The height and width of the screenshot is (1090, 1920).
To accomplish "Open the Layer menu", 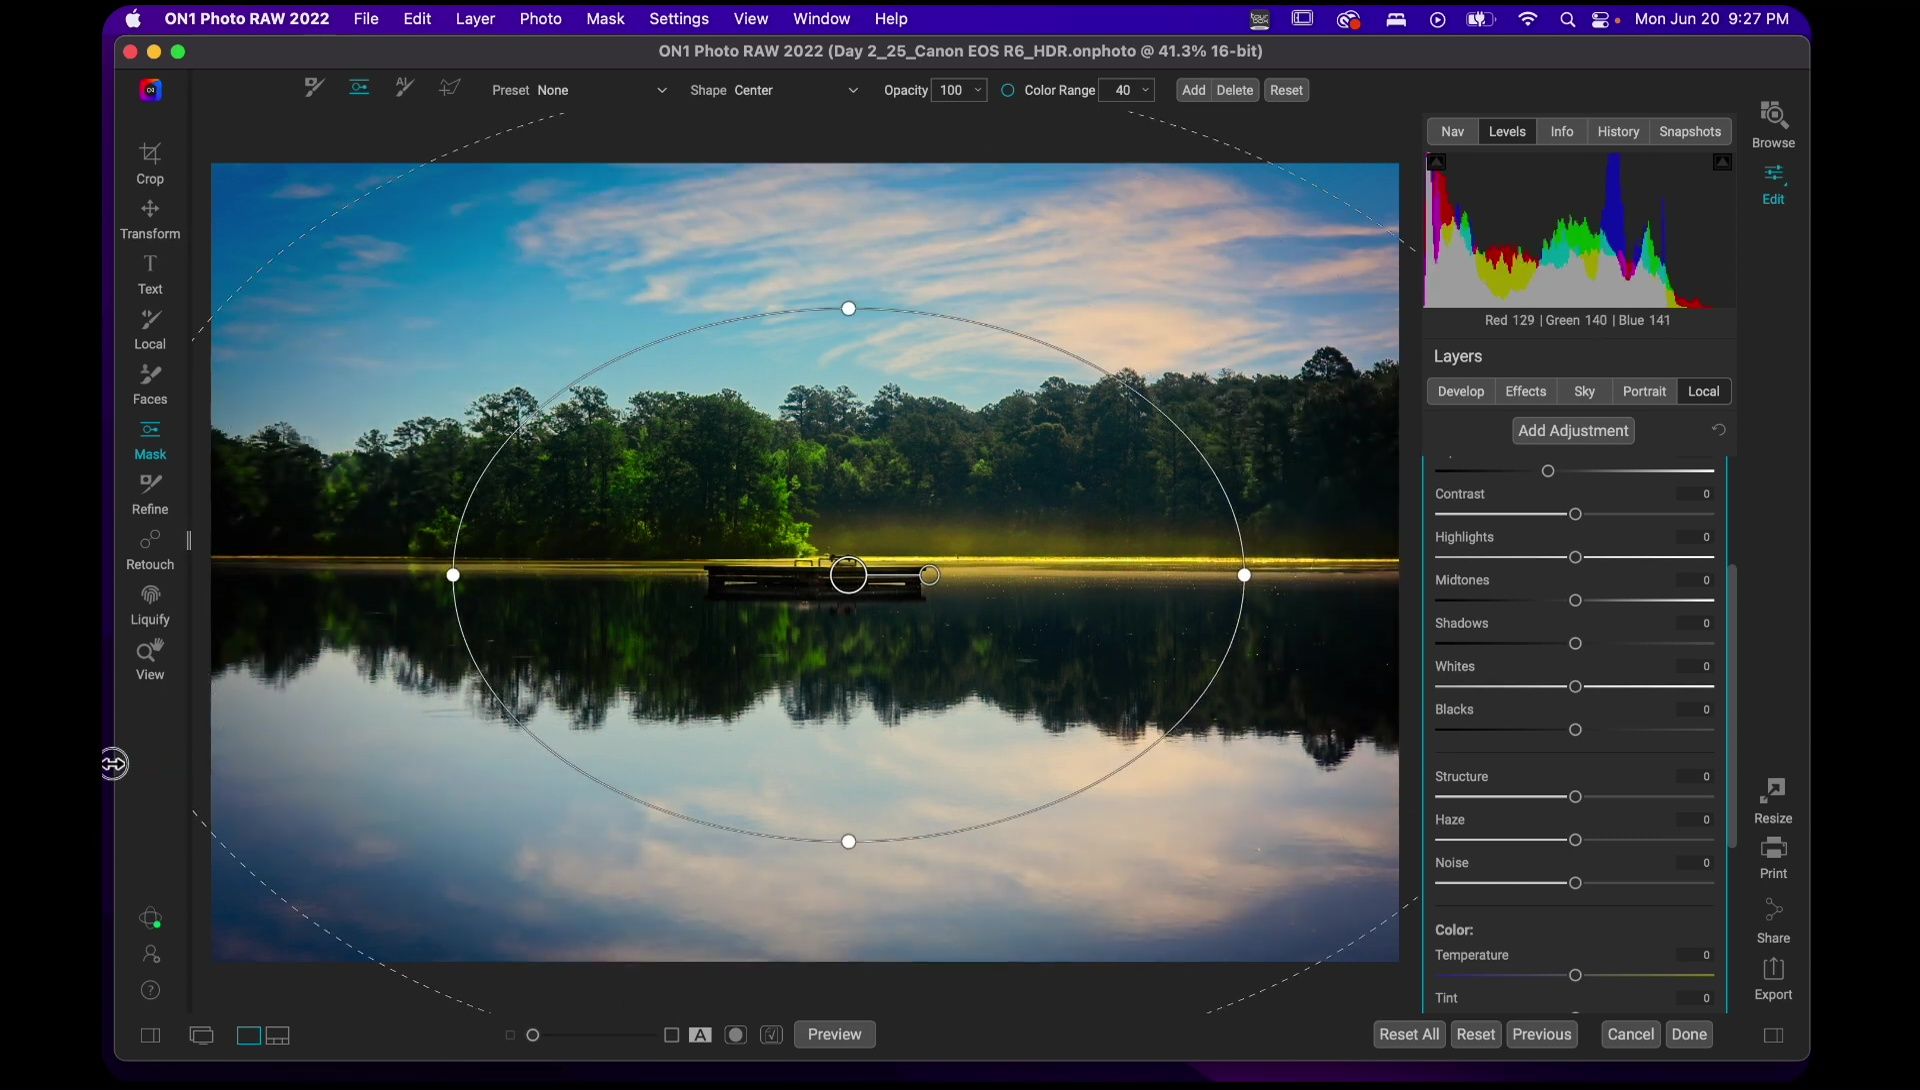I will (x=475, y=18).
